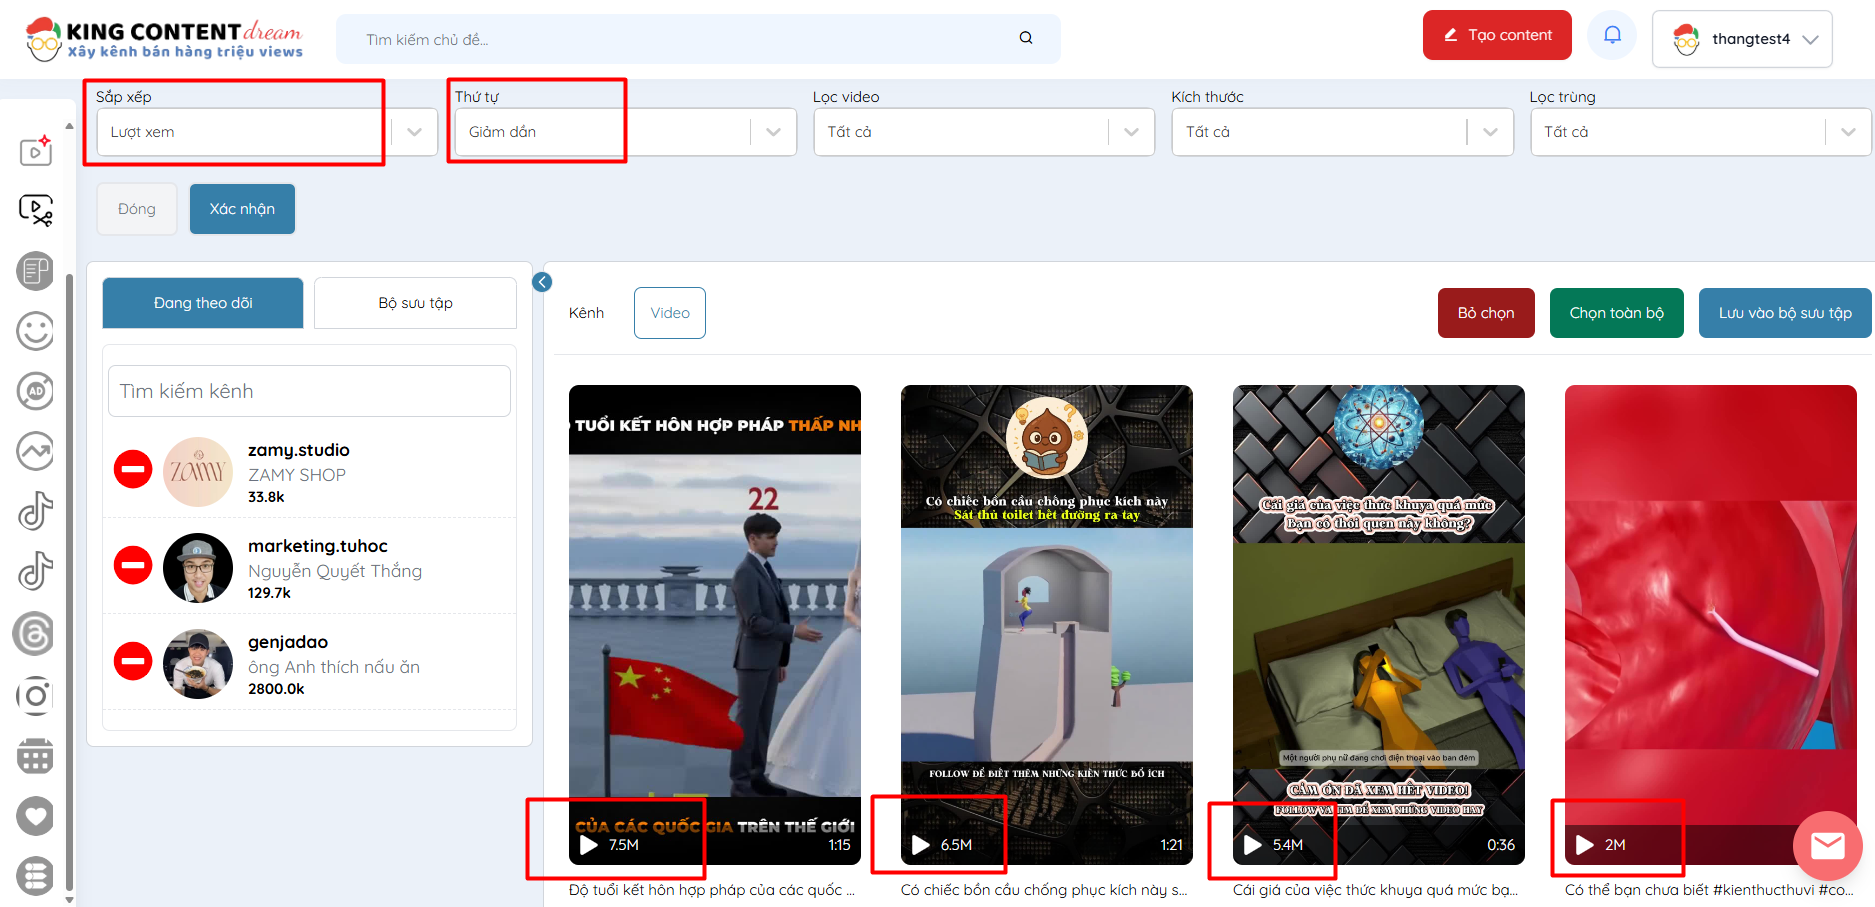Select the toilet kitchen video thumbnail
Image resolution: width=1875 pixels, height=907 pixels.
click(1047, 625)
